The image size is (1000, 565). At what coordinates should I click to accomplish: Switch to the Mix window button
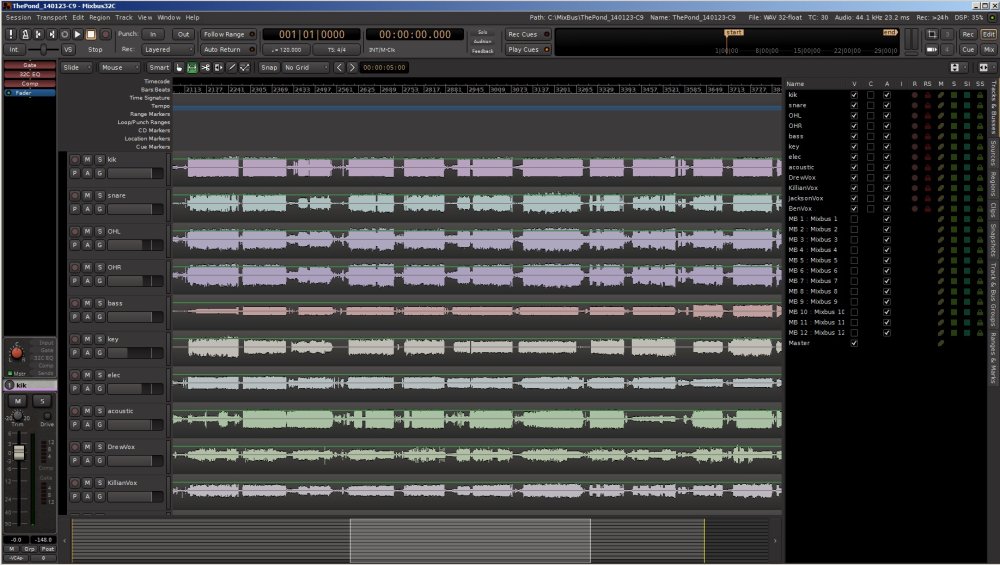[988, 49]
